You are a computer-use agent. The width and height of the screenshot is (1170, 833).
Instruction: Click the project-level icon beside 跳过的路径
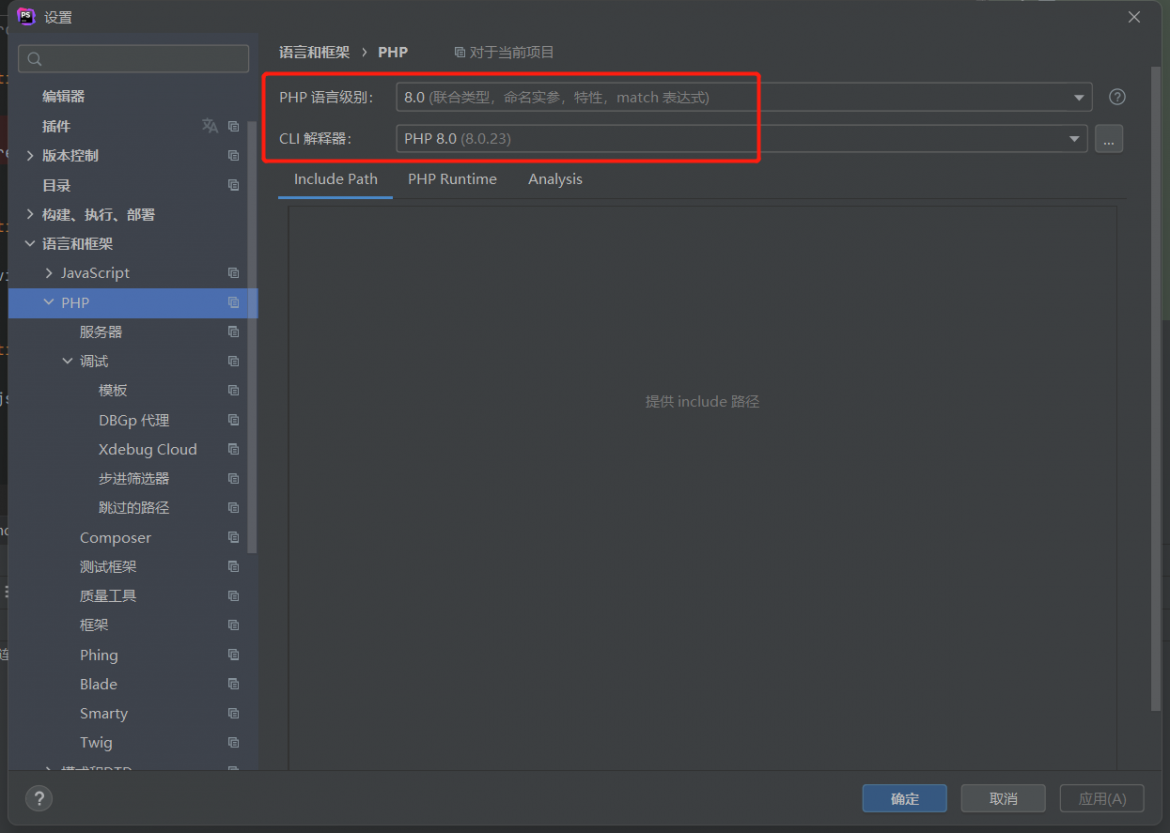tap(234, 508)
